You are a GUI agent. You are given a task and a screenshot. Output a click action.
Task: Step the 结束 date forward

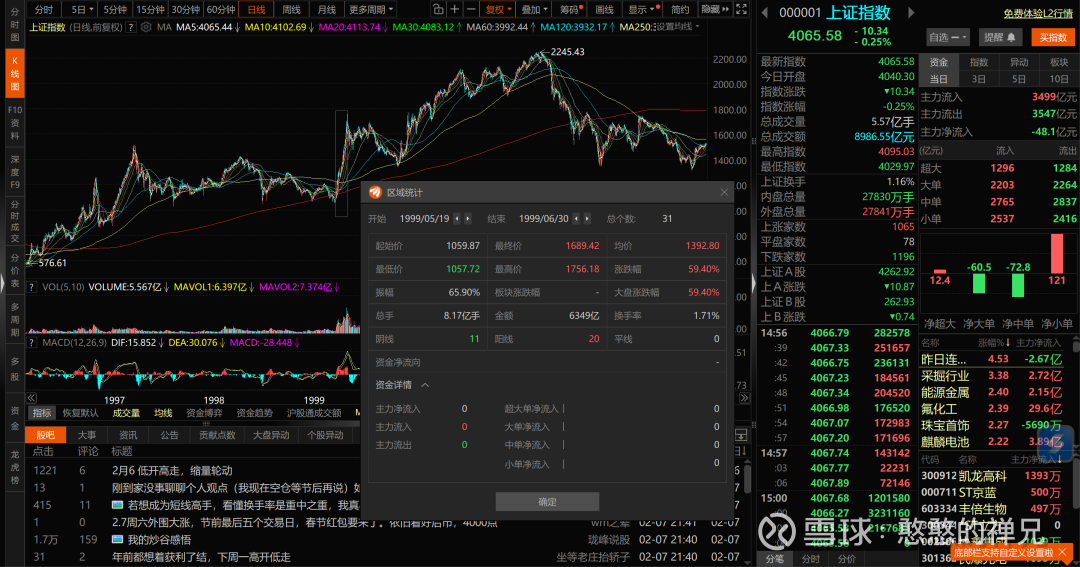point(587,218)
